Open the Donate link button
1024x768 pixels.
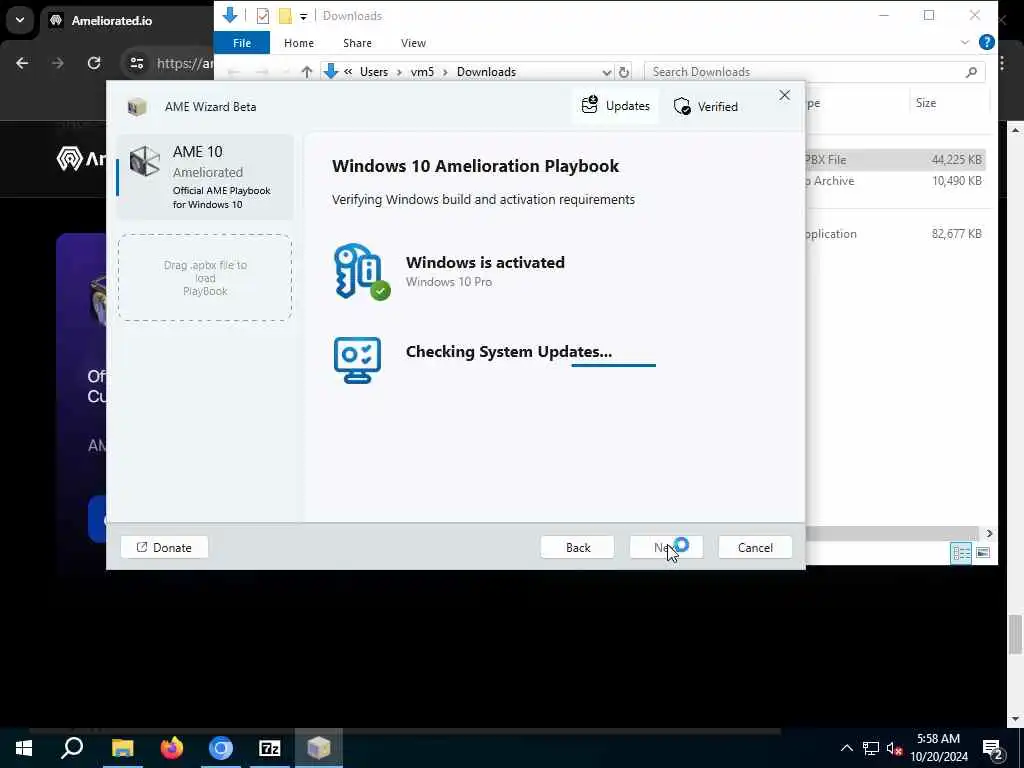click(165, 547)
